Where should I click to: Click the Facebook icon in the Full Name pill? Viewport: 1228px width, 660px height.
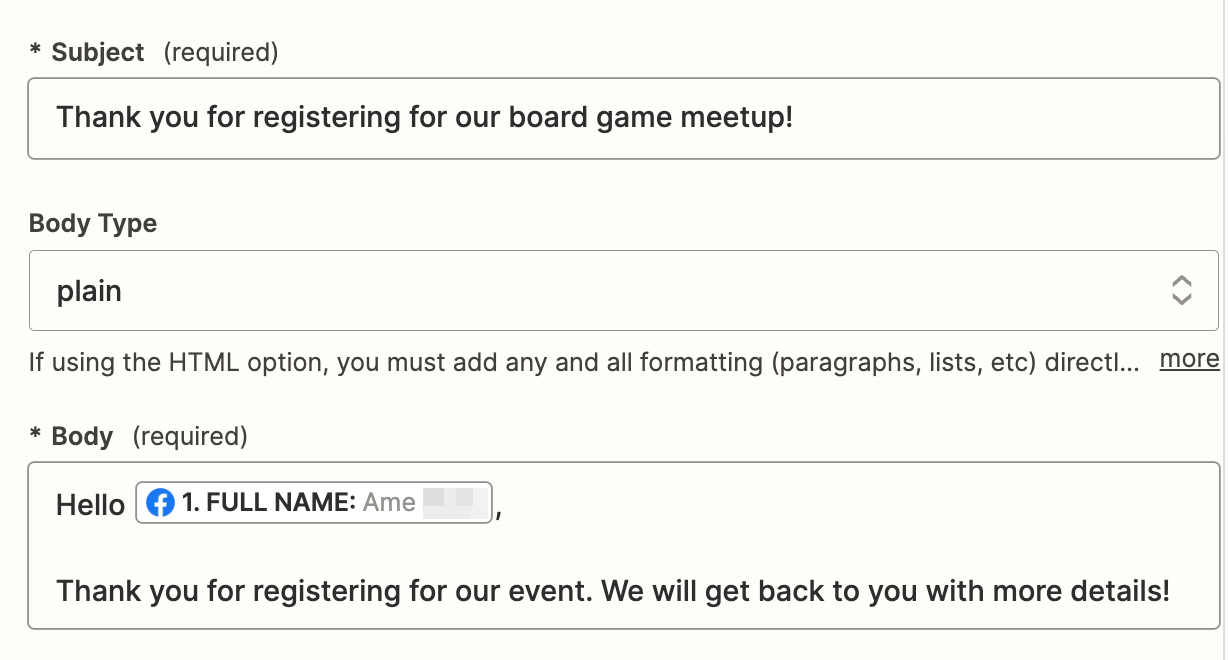point(160,503)
